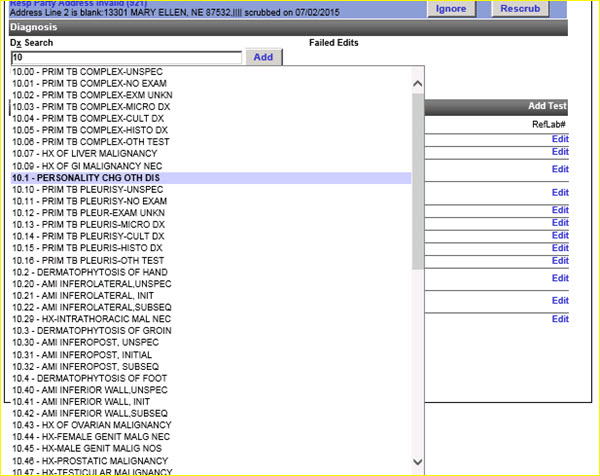
Task: Click the topmost Edit link under RefLab#
Action: [x=560, y=139]
